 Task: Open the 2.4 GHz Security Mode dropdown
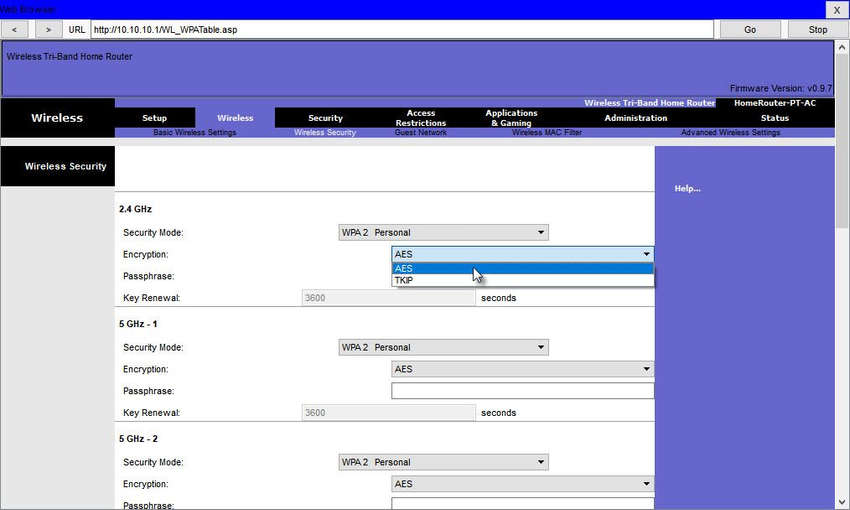pos(443,233)
